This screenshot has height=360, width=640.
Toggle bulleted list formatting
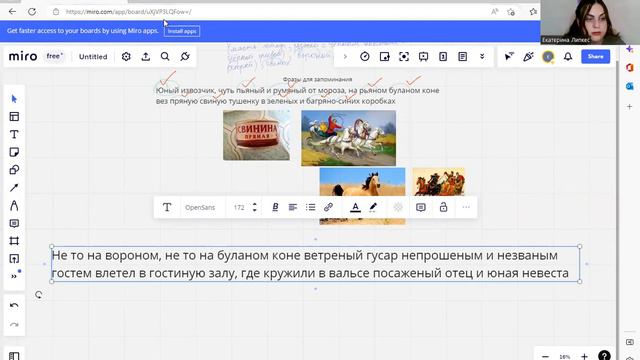click(x=311, y=207)
